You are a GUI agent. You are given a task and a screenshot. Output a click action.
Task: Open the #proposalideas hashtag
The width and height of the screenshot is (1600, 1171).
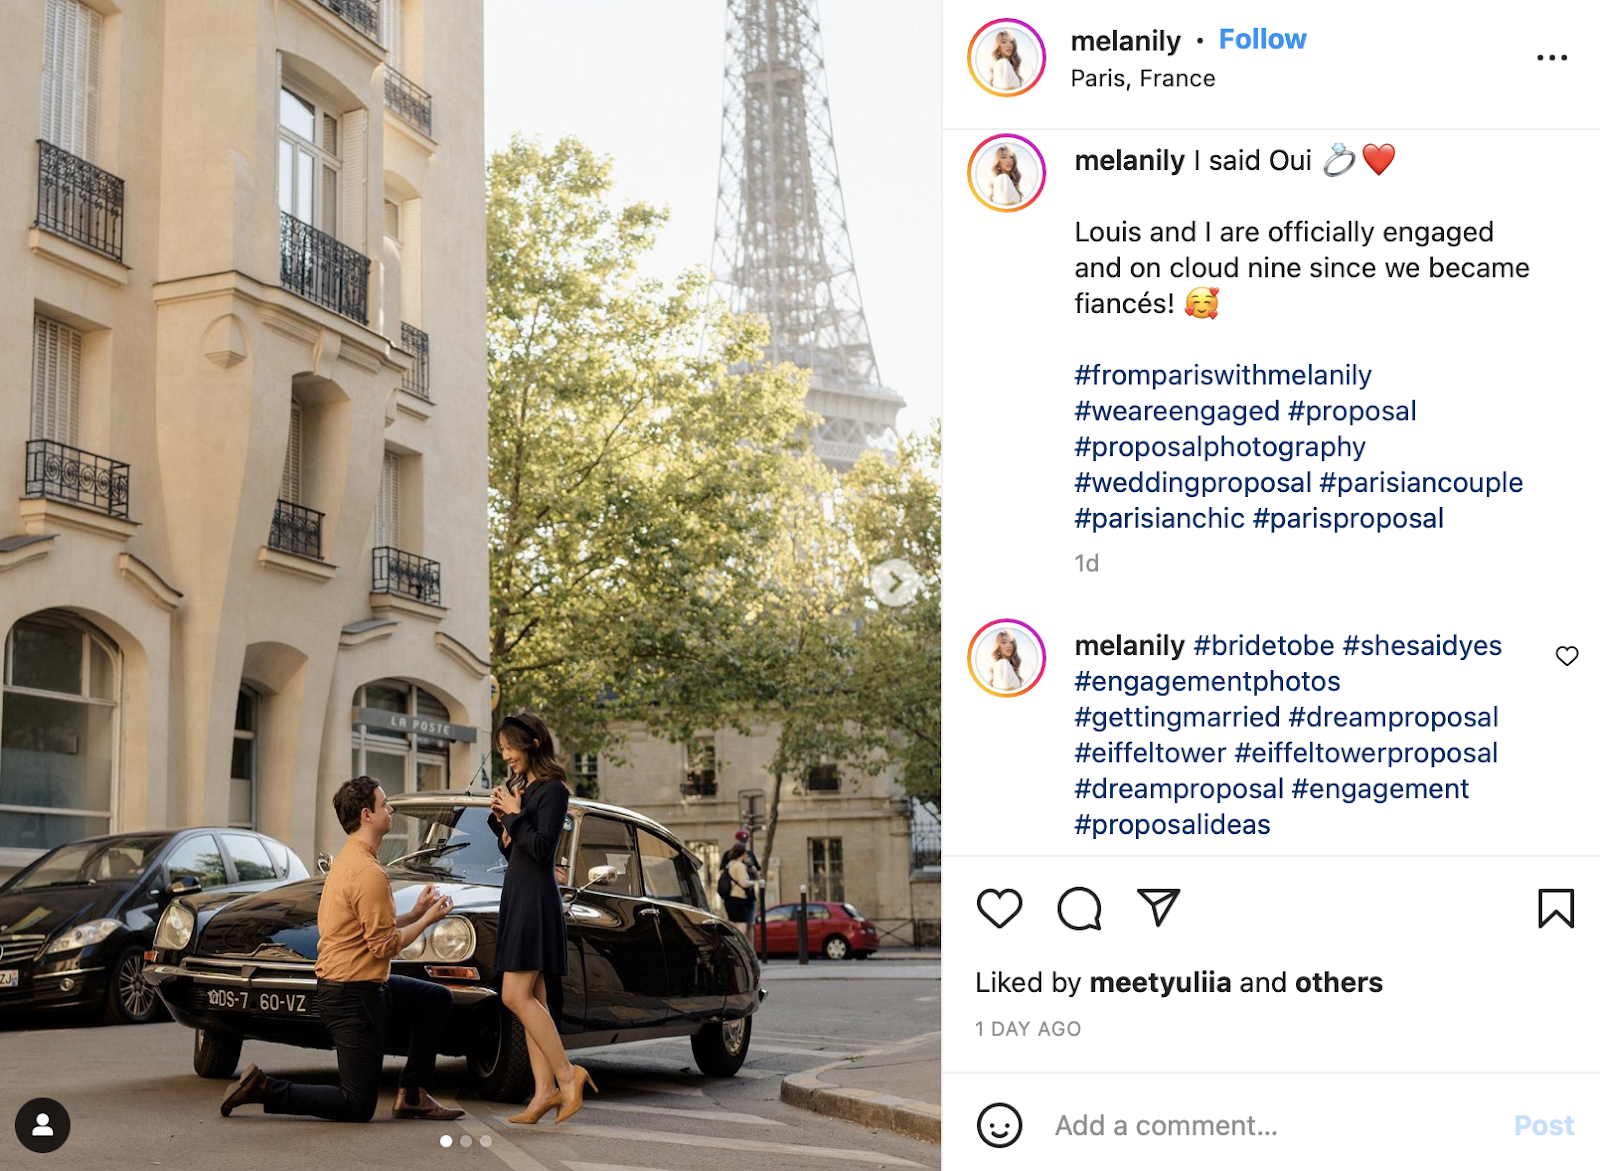[x=1172, y=825]
